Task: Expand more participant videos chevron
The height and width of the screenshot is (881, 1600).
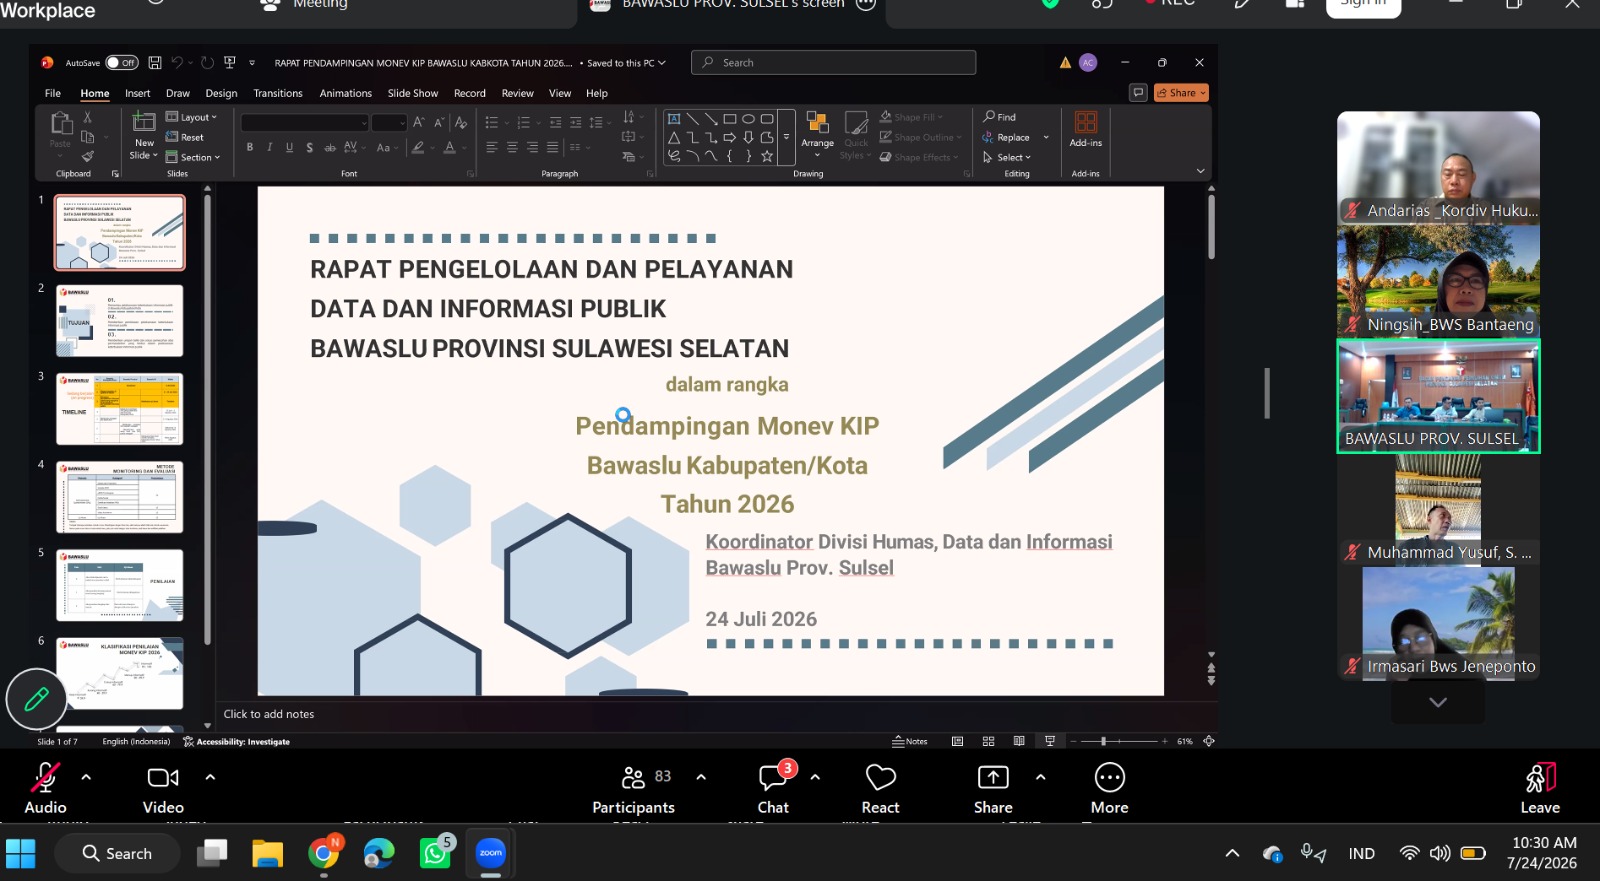Action: (1438, 702)
